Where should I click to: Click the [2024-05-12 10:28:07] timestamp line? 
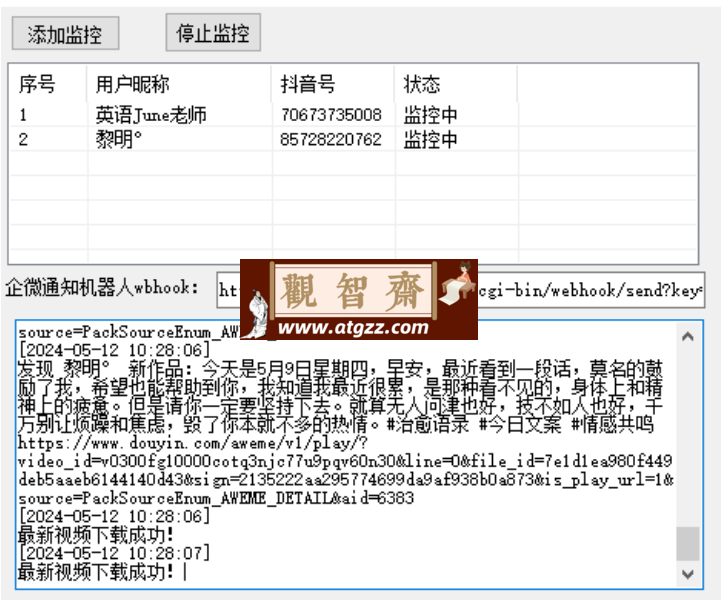pos(114,553)
